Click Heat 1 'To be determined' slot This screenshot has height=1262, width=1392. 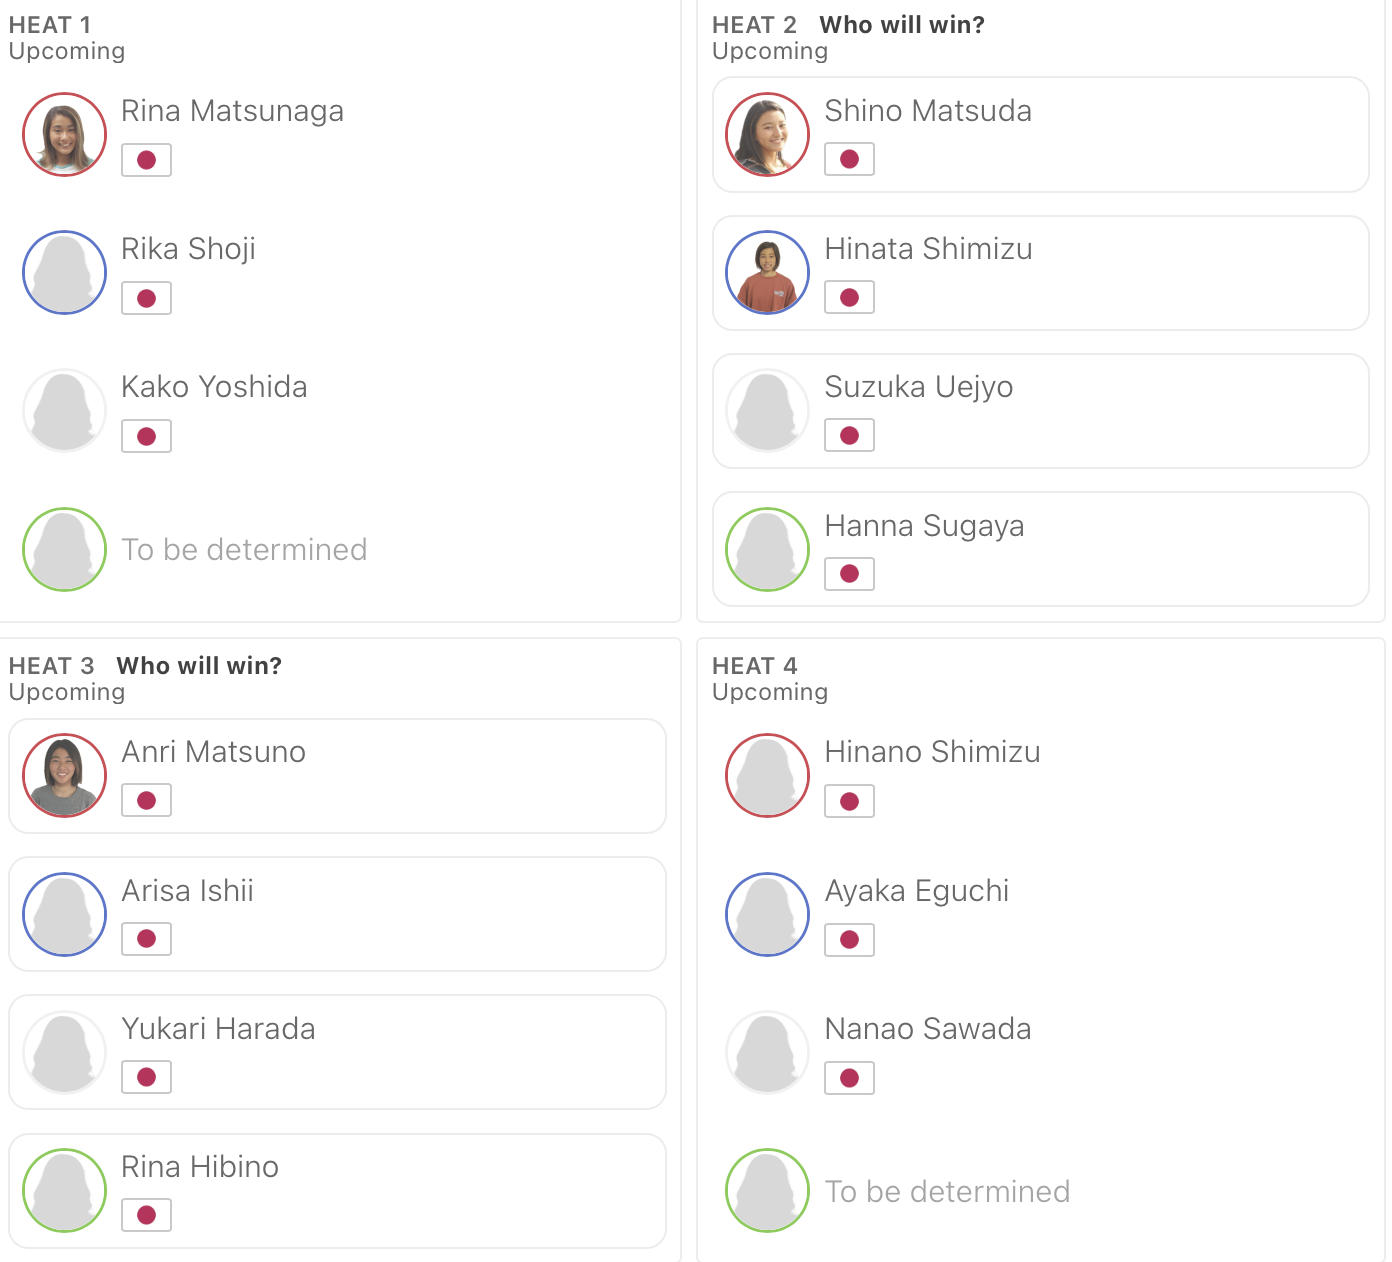pyautogui.click(x=244, y=550)
